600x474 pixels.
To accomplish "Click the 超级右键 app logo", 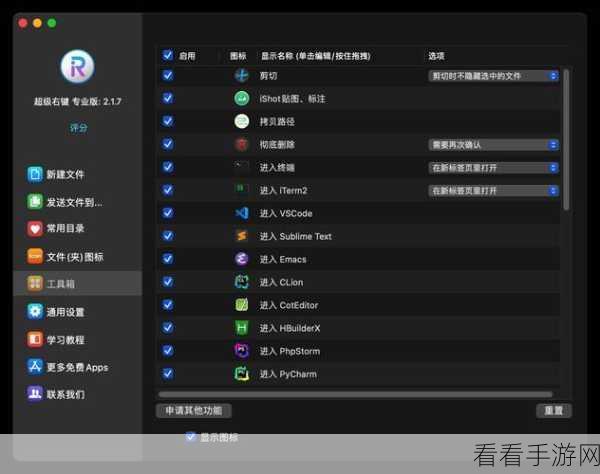I will pyautogui.click(x=78, y=66).
